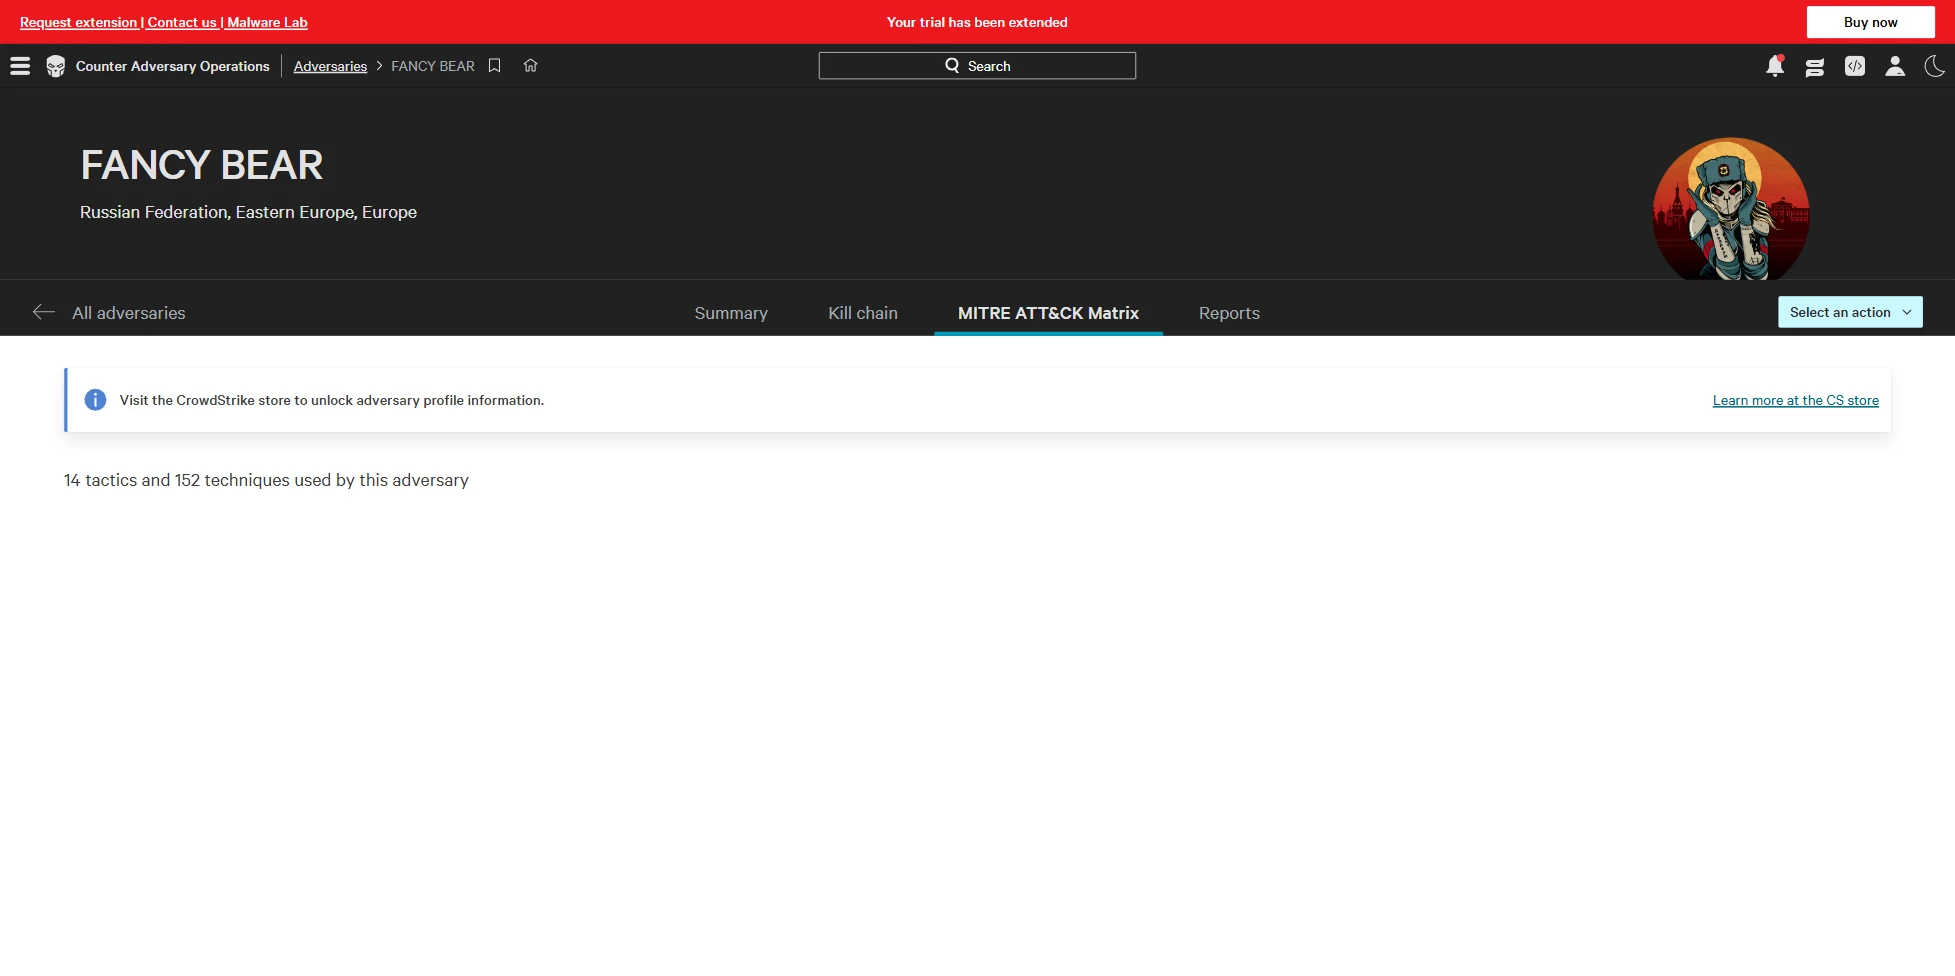Click the blue info icon in banner
The width and height of the screenshot is (1955, 976).
click(x=95, y=400)
